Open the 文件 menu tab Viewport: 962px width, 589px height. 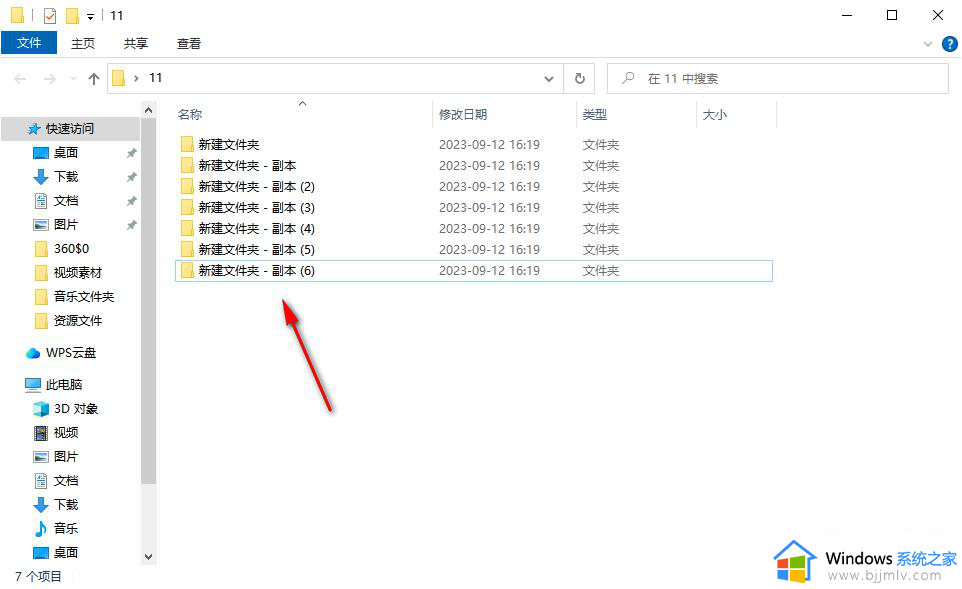(29, 43)
